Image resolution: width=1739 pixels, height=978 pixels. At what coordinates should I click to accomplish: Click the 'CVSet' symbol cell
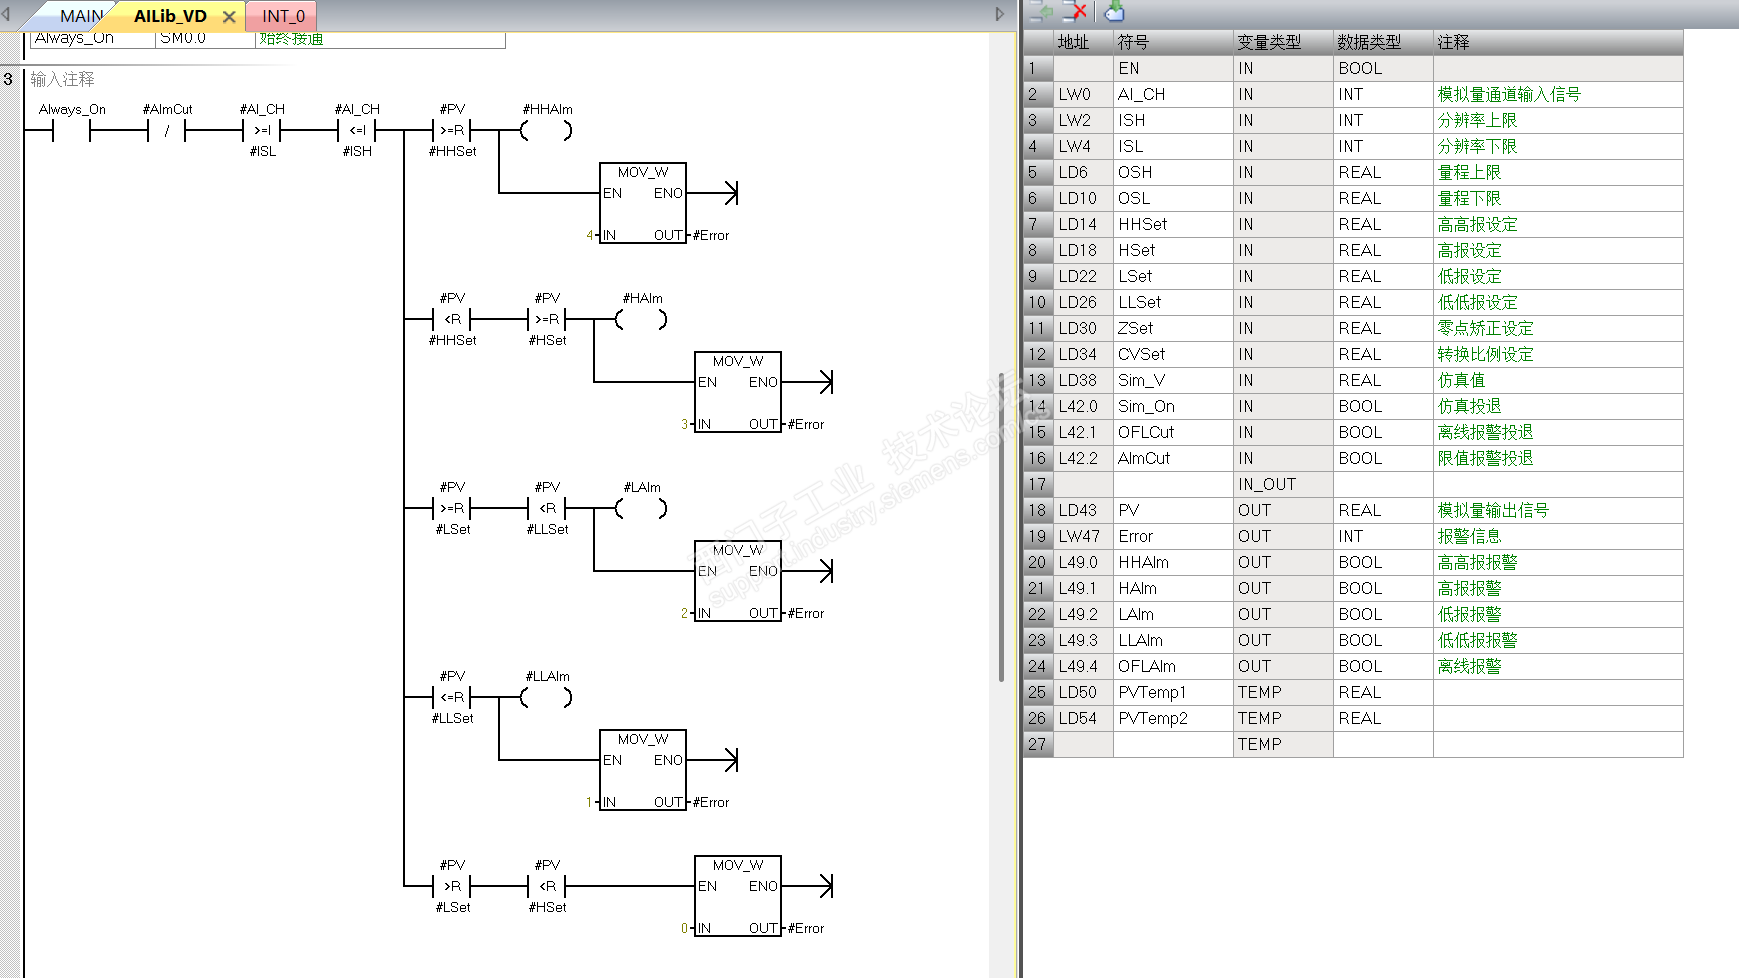click(x=1173, y=354)
